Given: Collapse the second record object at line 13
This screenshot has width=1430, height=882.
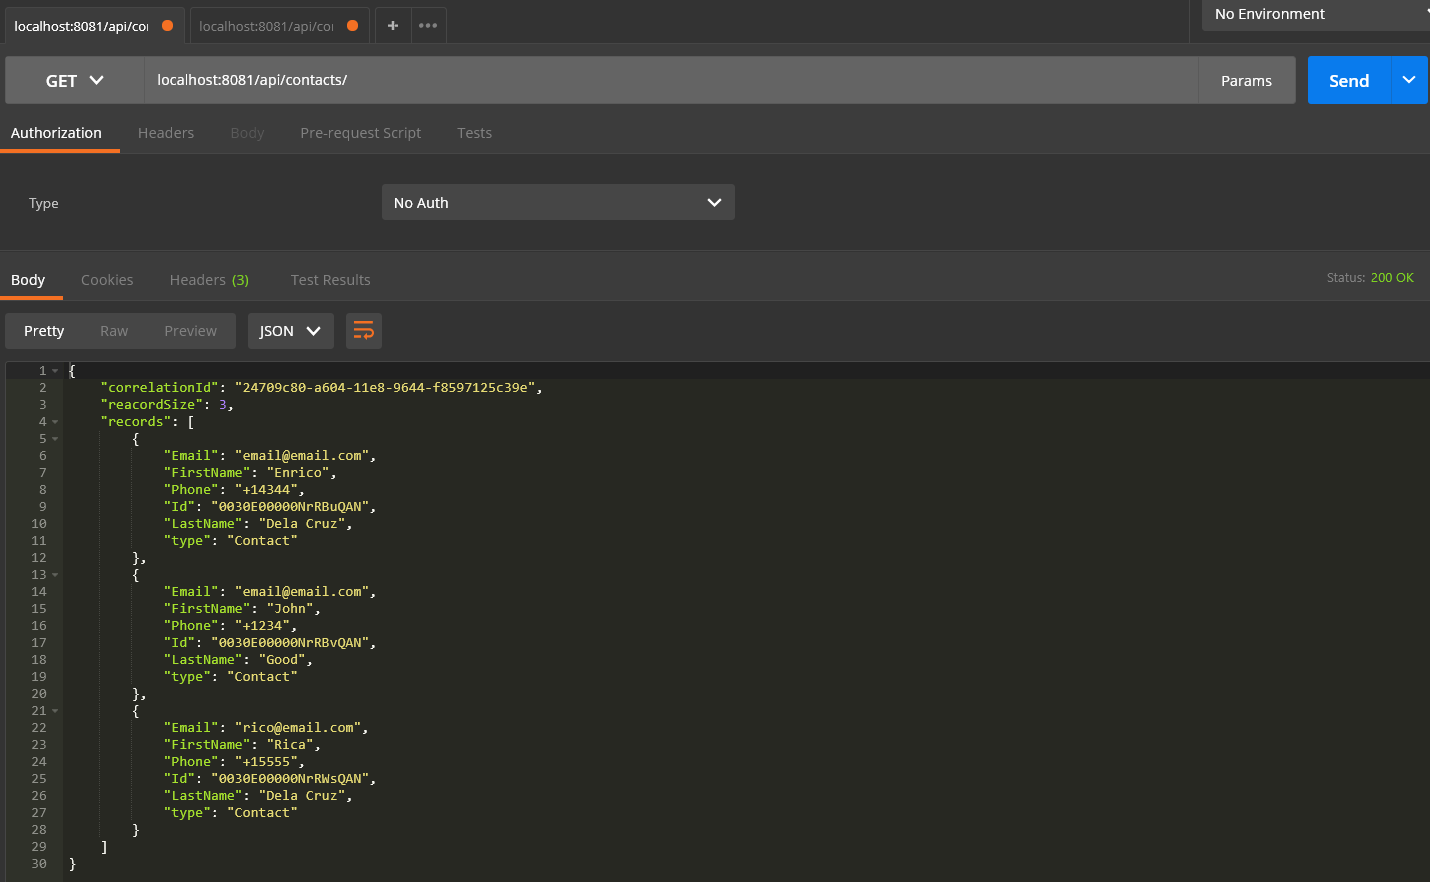Looking at the screenshot, I should [x=55, y=575].
